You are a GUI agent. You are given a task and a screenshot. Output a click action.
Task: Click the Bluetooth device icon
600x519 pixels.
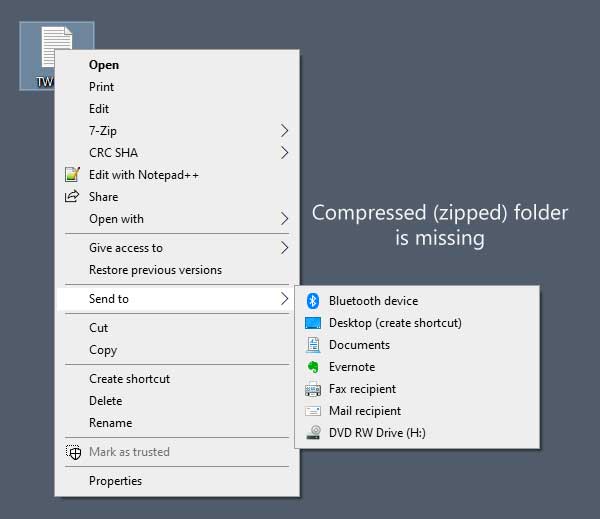click(312, 301)
